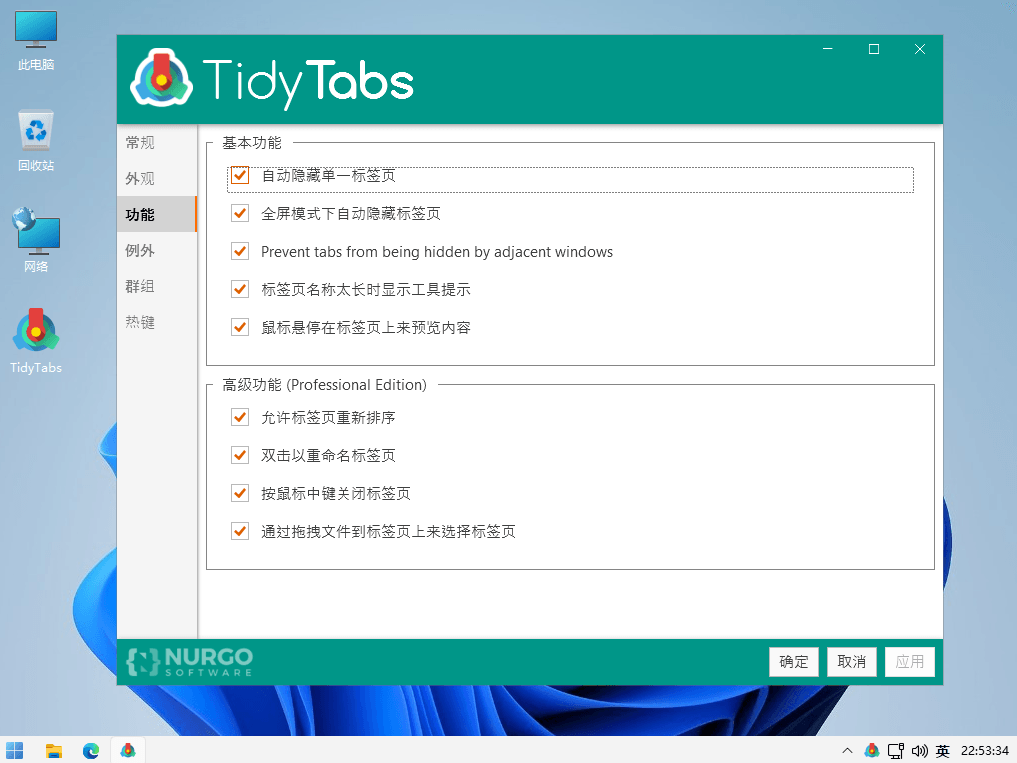Switch input method 英 indicator
Screen dimensions: 1017x763
coord(942,751)
